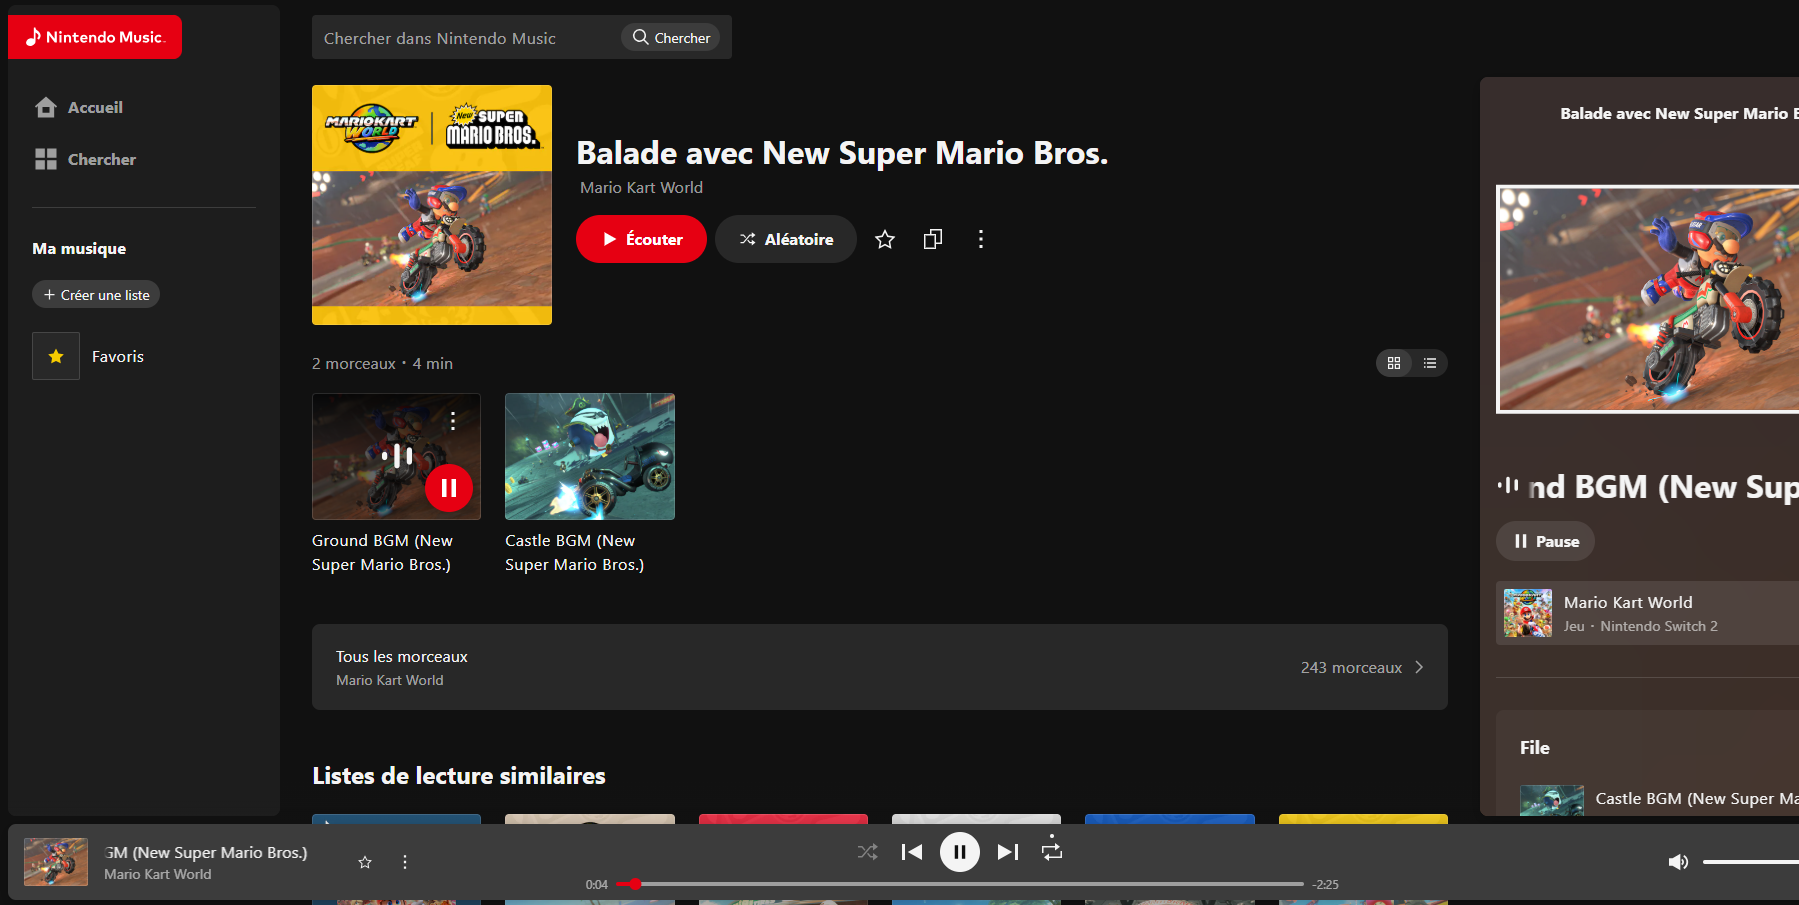Switch to list view
The height and width of the screenshot is (905, 1799).
click(1430, 363)
